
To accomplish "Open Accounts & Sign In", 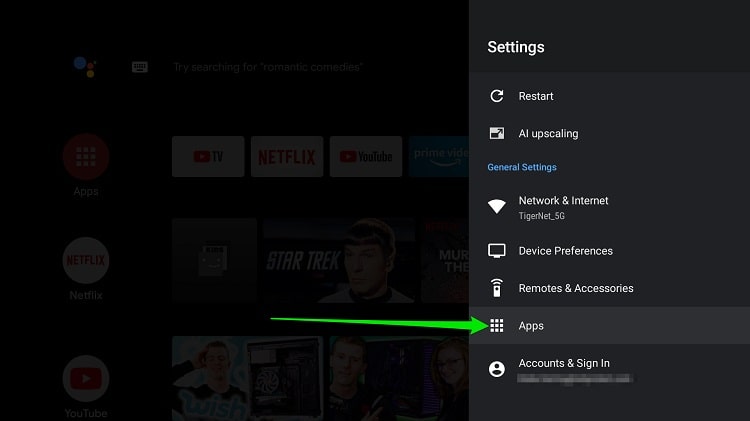I will [x=609, y=369].
